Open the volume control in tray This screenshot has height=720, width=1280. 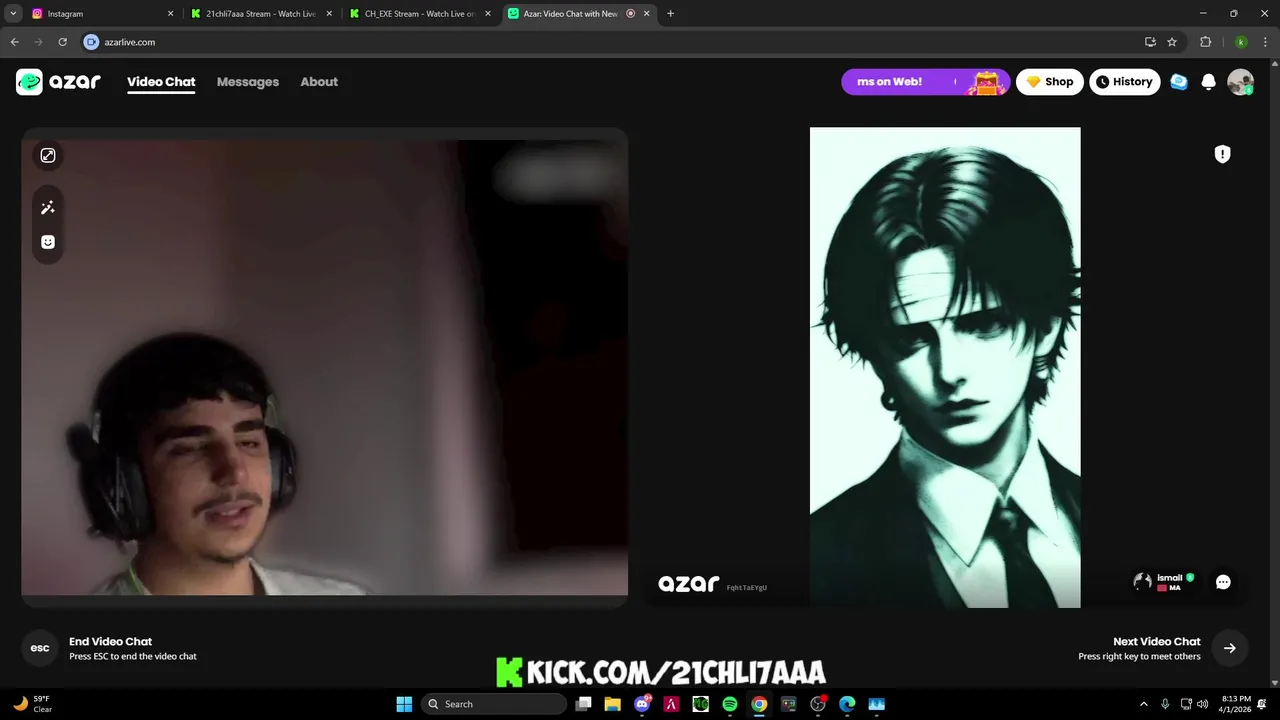(x=1202, y=704)
